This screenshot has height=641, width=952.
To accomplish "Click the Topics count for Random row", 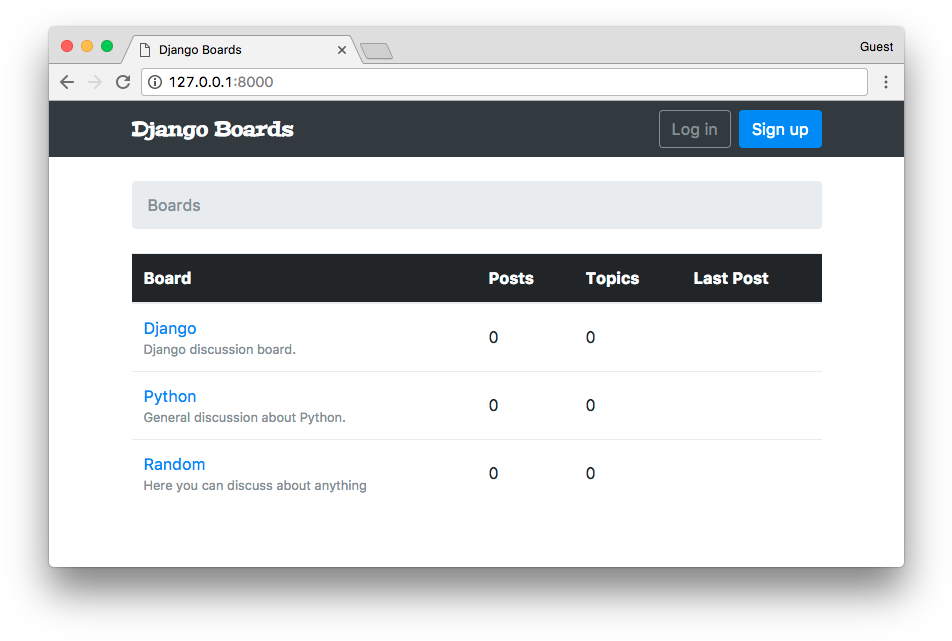I will pyautogui.click(x=590, y=473).
